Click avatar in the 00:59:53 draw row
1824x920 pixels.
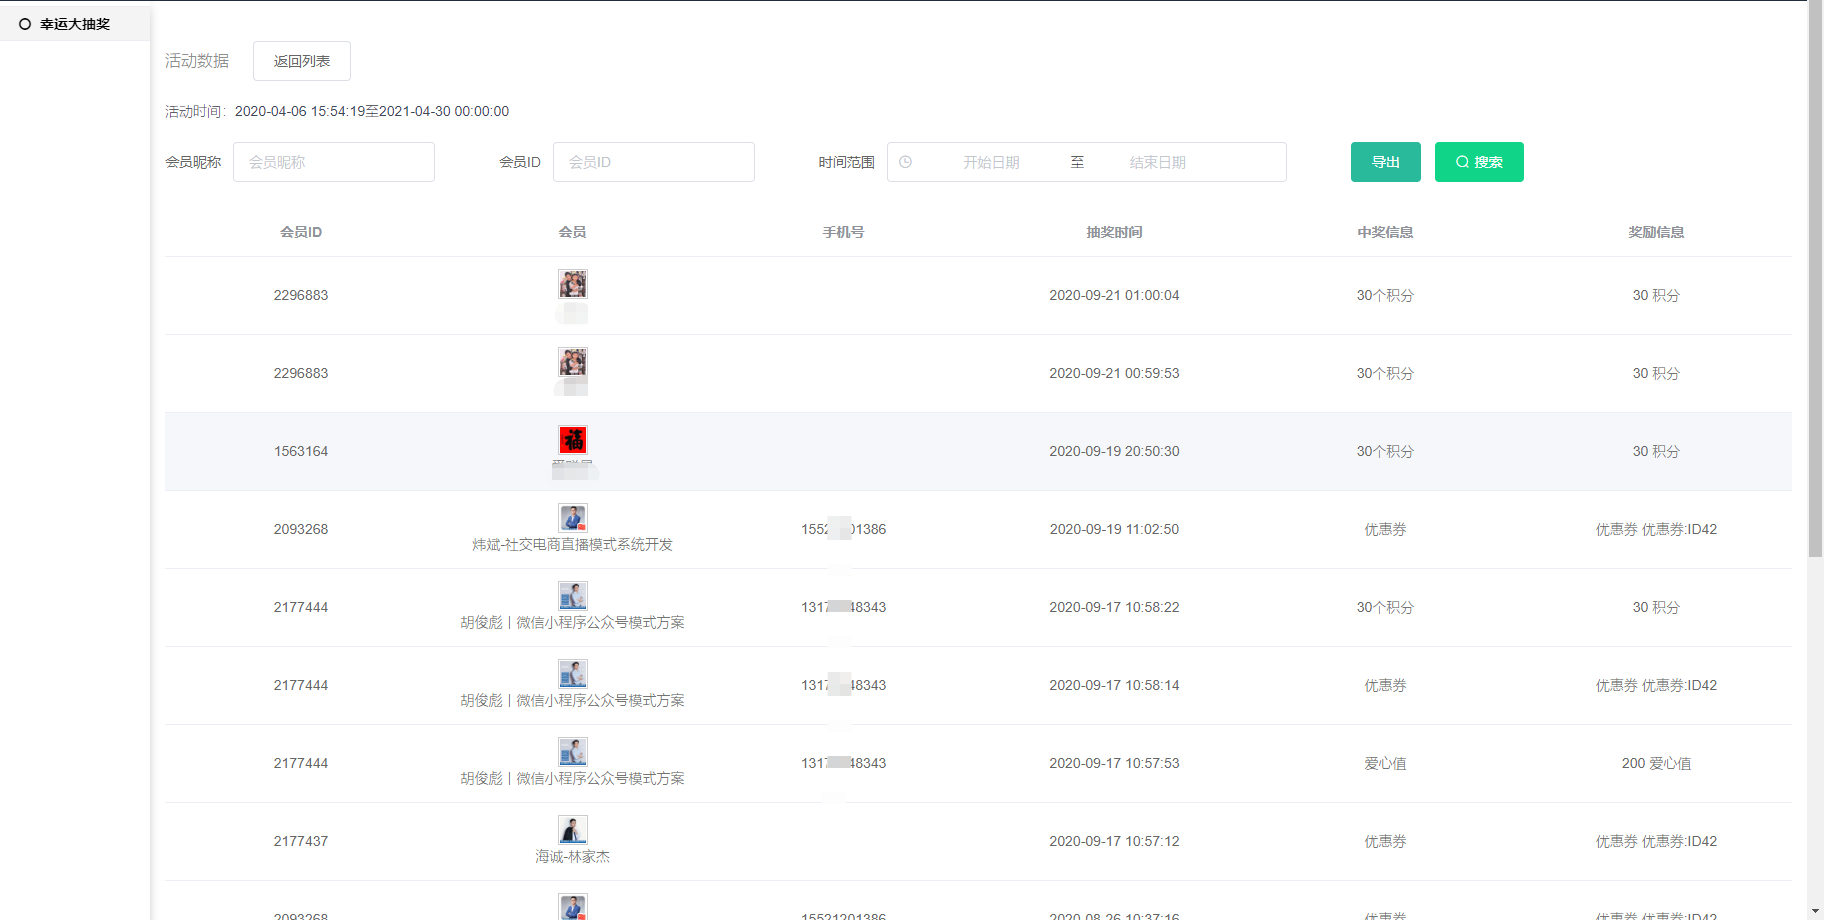click(x=573, y=362)
